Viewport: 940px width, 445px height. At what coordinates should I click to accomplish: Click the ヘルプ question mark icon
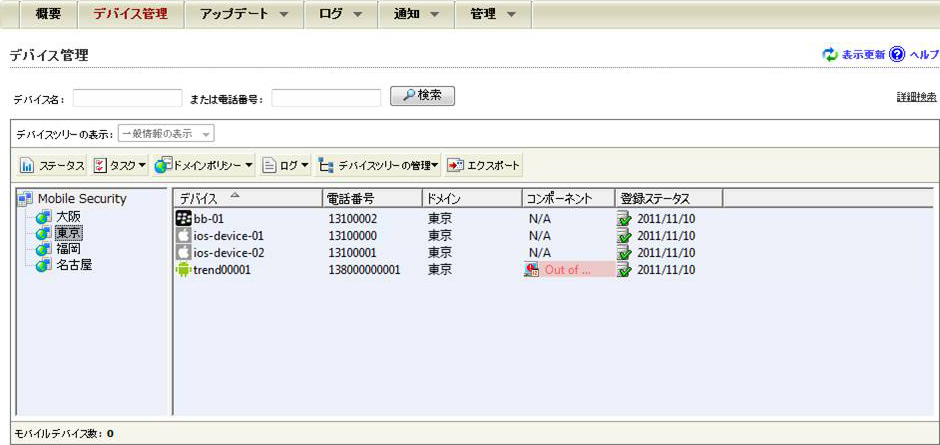tap(897, 55)
